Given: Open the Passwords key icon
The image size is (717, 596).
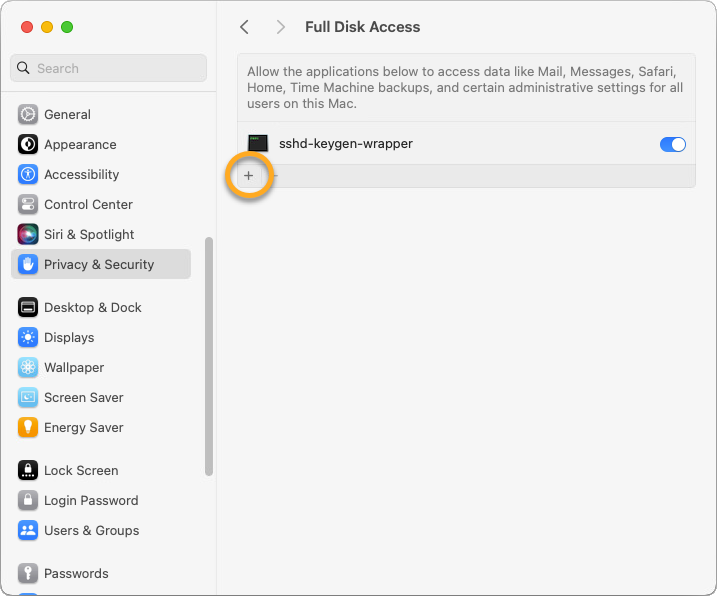Looking at the screenshot, I should point(28,574).
